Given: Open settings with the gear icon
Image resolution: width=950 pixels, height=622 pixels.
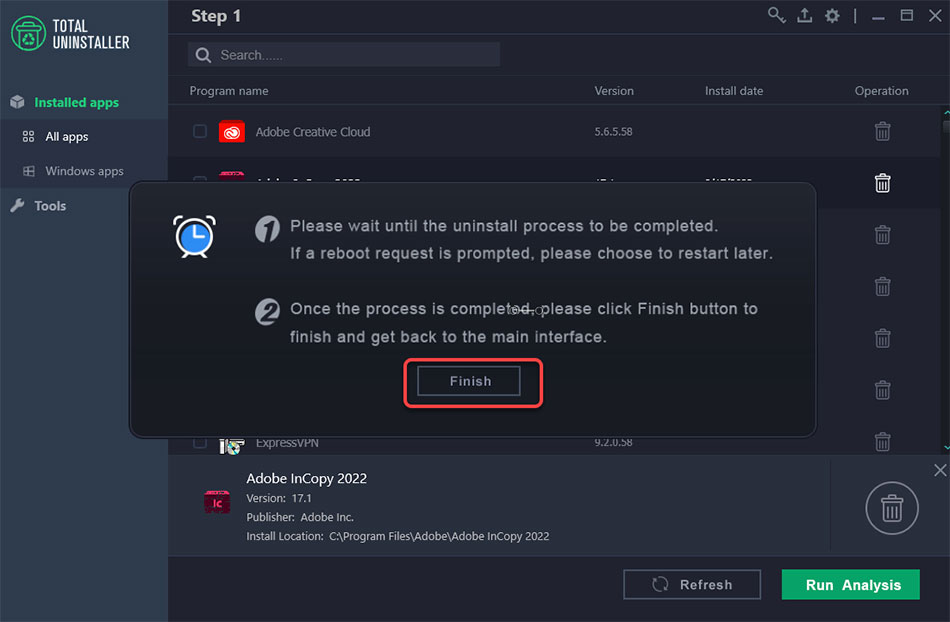Looking at the screenshot, I should pos(832,15).
